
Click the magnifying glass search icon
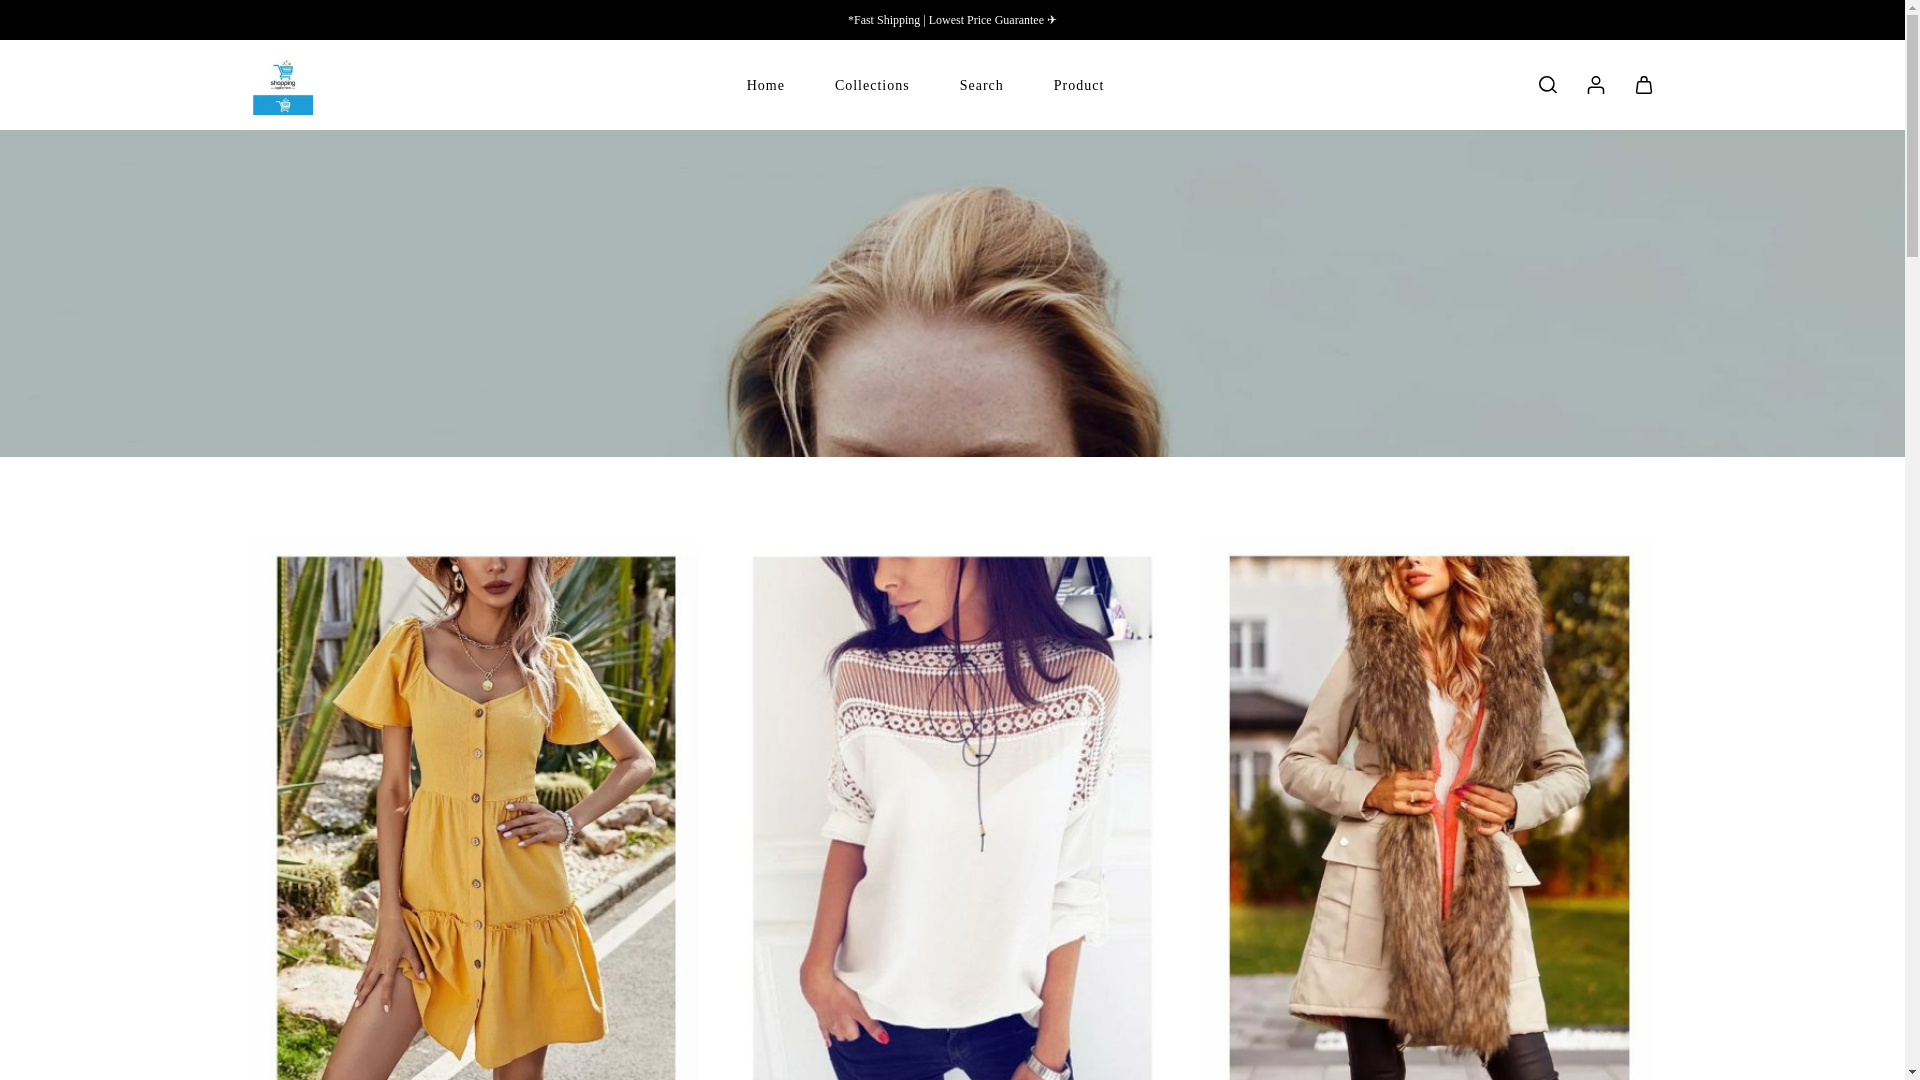pyautogui.click(x=1547, y=85)
